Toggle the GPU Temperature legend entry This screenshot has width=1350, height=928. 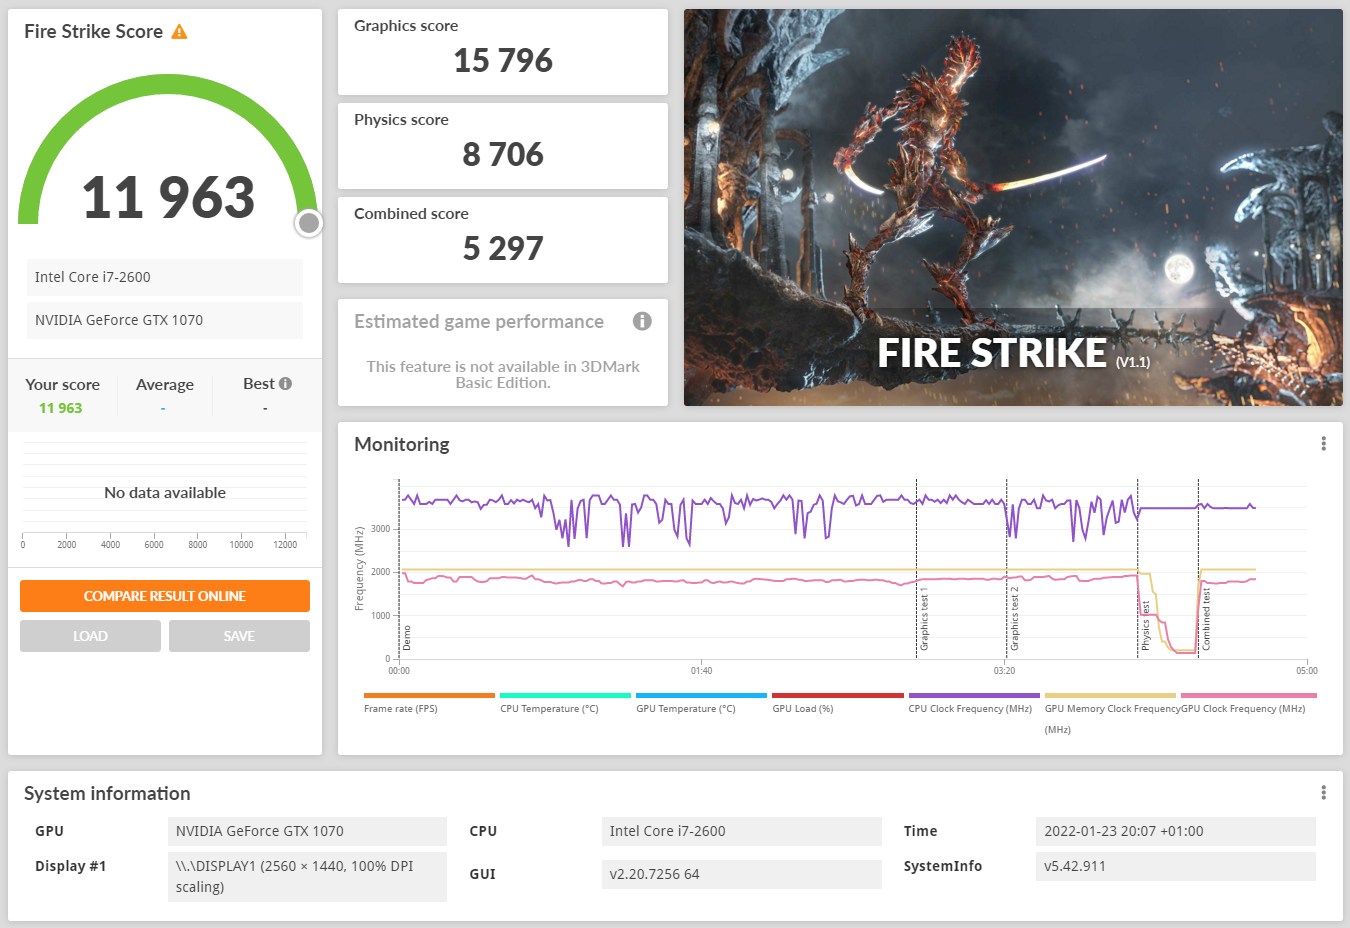click(x=701, y=703)
